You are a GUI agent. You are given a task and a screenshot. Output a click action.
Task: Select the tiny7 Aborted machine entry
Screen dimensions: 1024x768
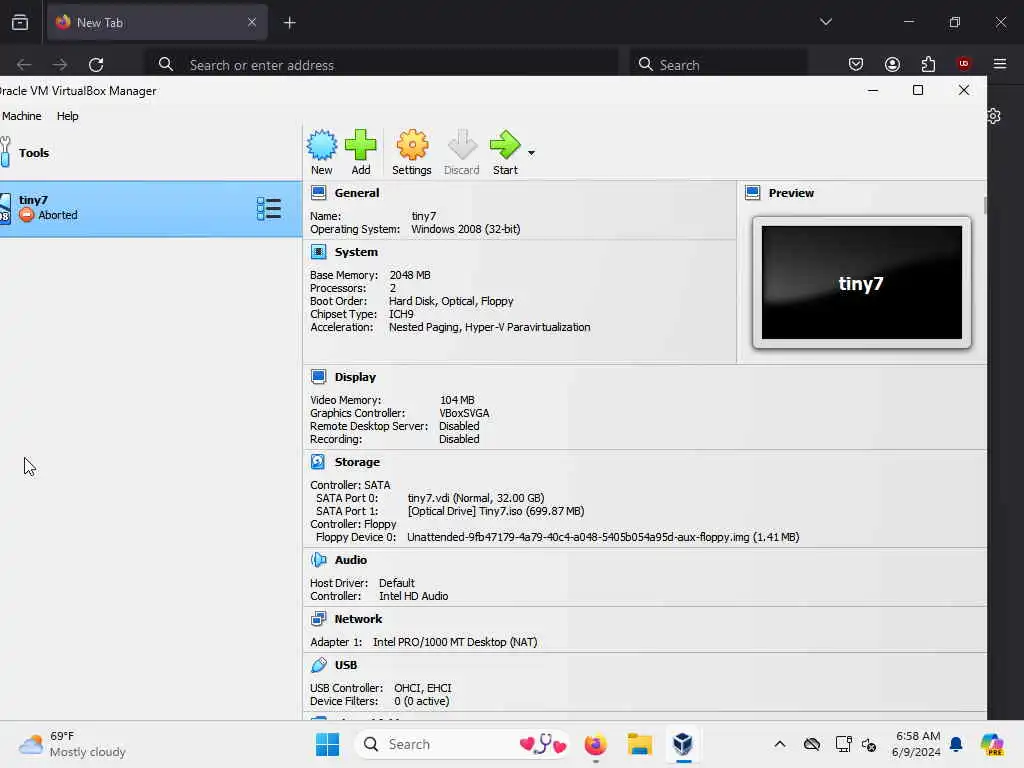(x=151, y=209)
